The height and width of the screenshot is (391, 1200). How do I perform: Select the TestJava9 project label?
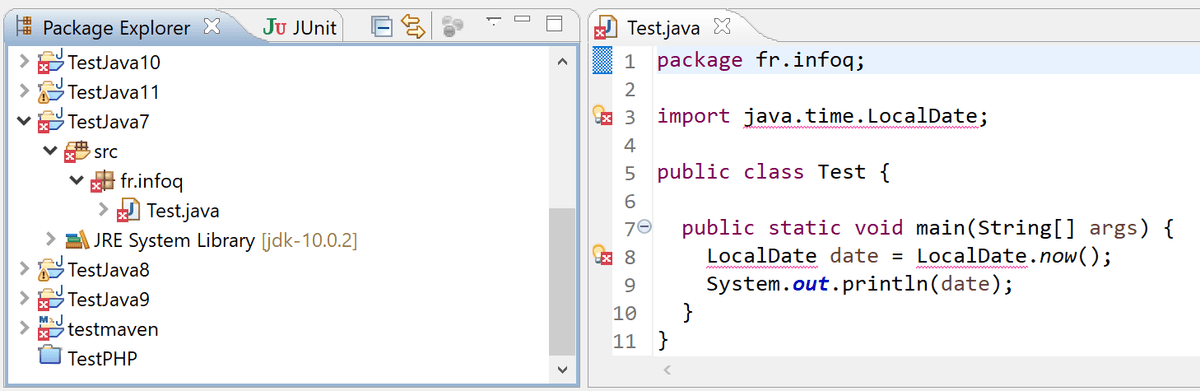pos(109,299)
